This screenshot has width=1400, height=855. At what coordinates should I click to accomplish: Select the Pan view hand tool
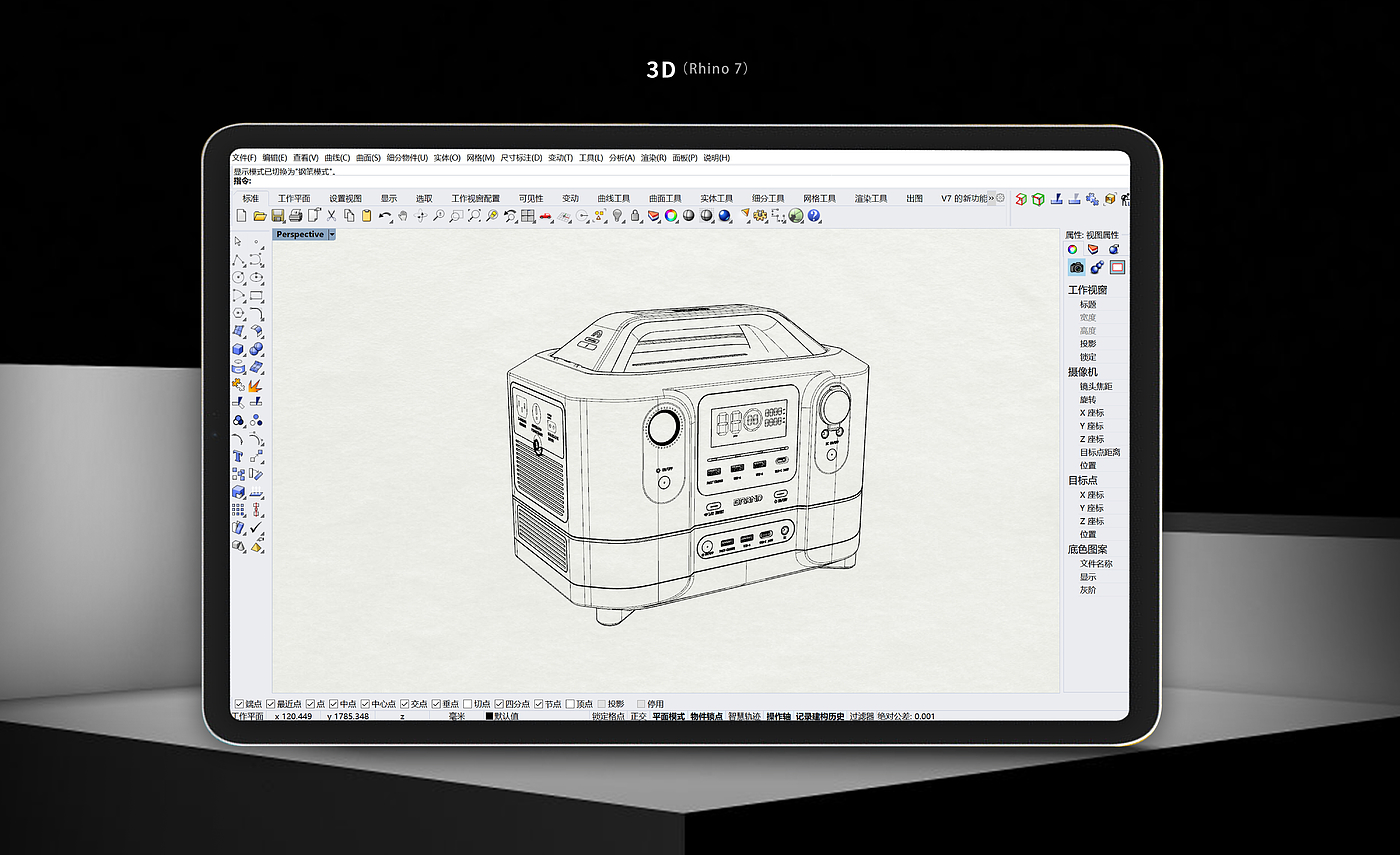click(x=403, y=216)
